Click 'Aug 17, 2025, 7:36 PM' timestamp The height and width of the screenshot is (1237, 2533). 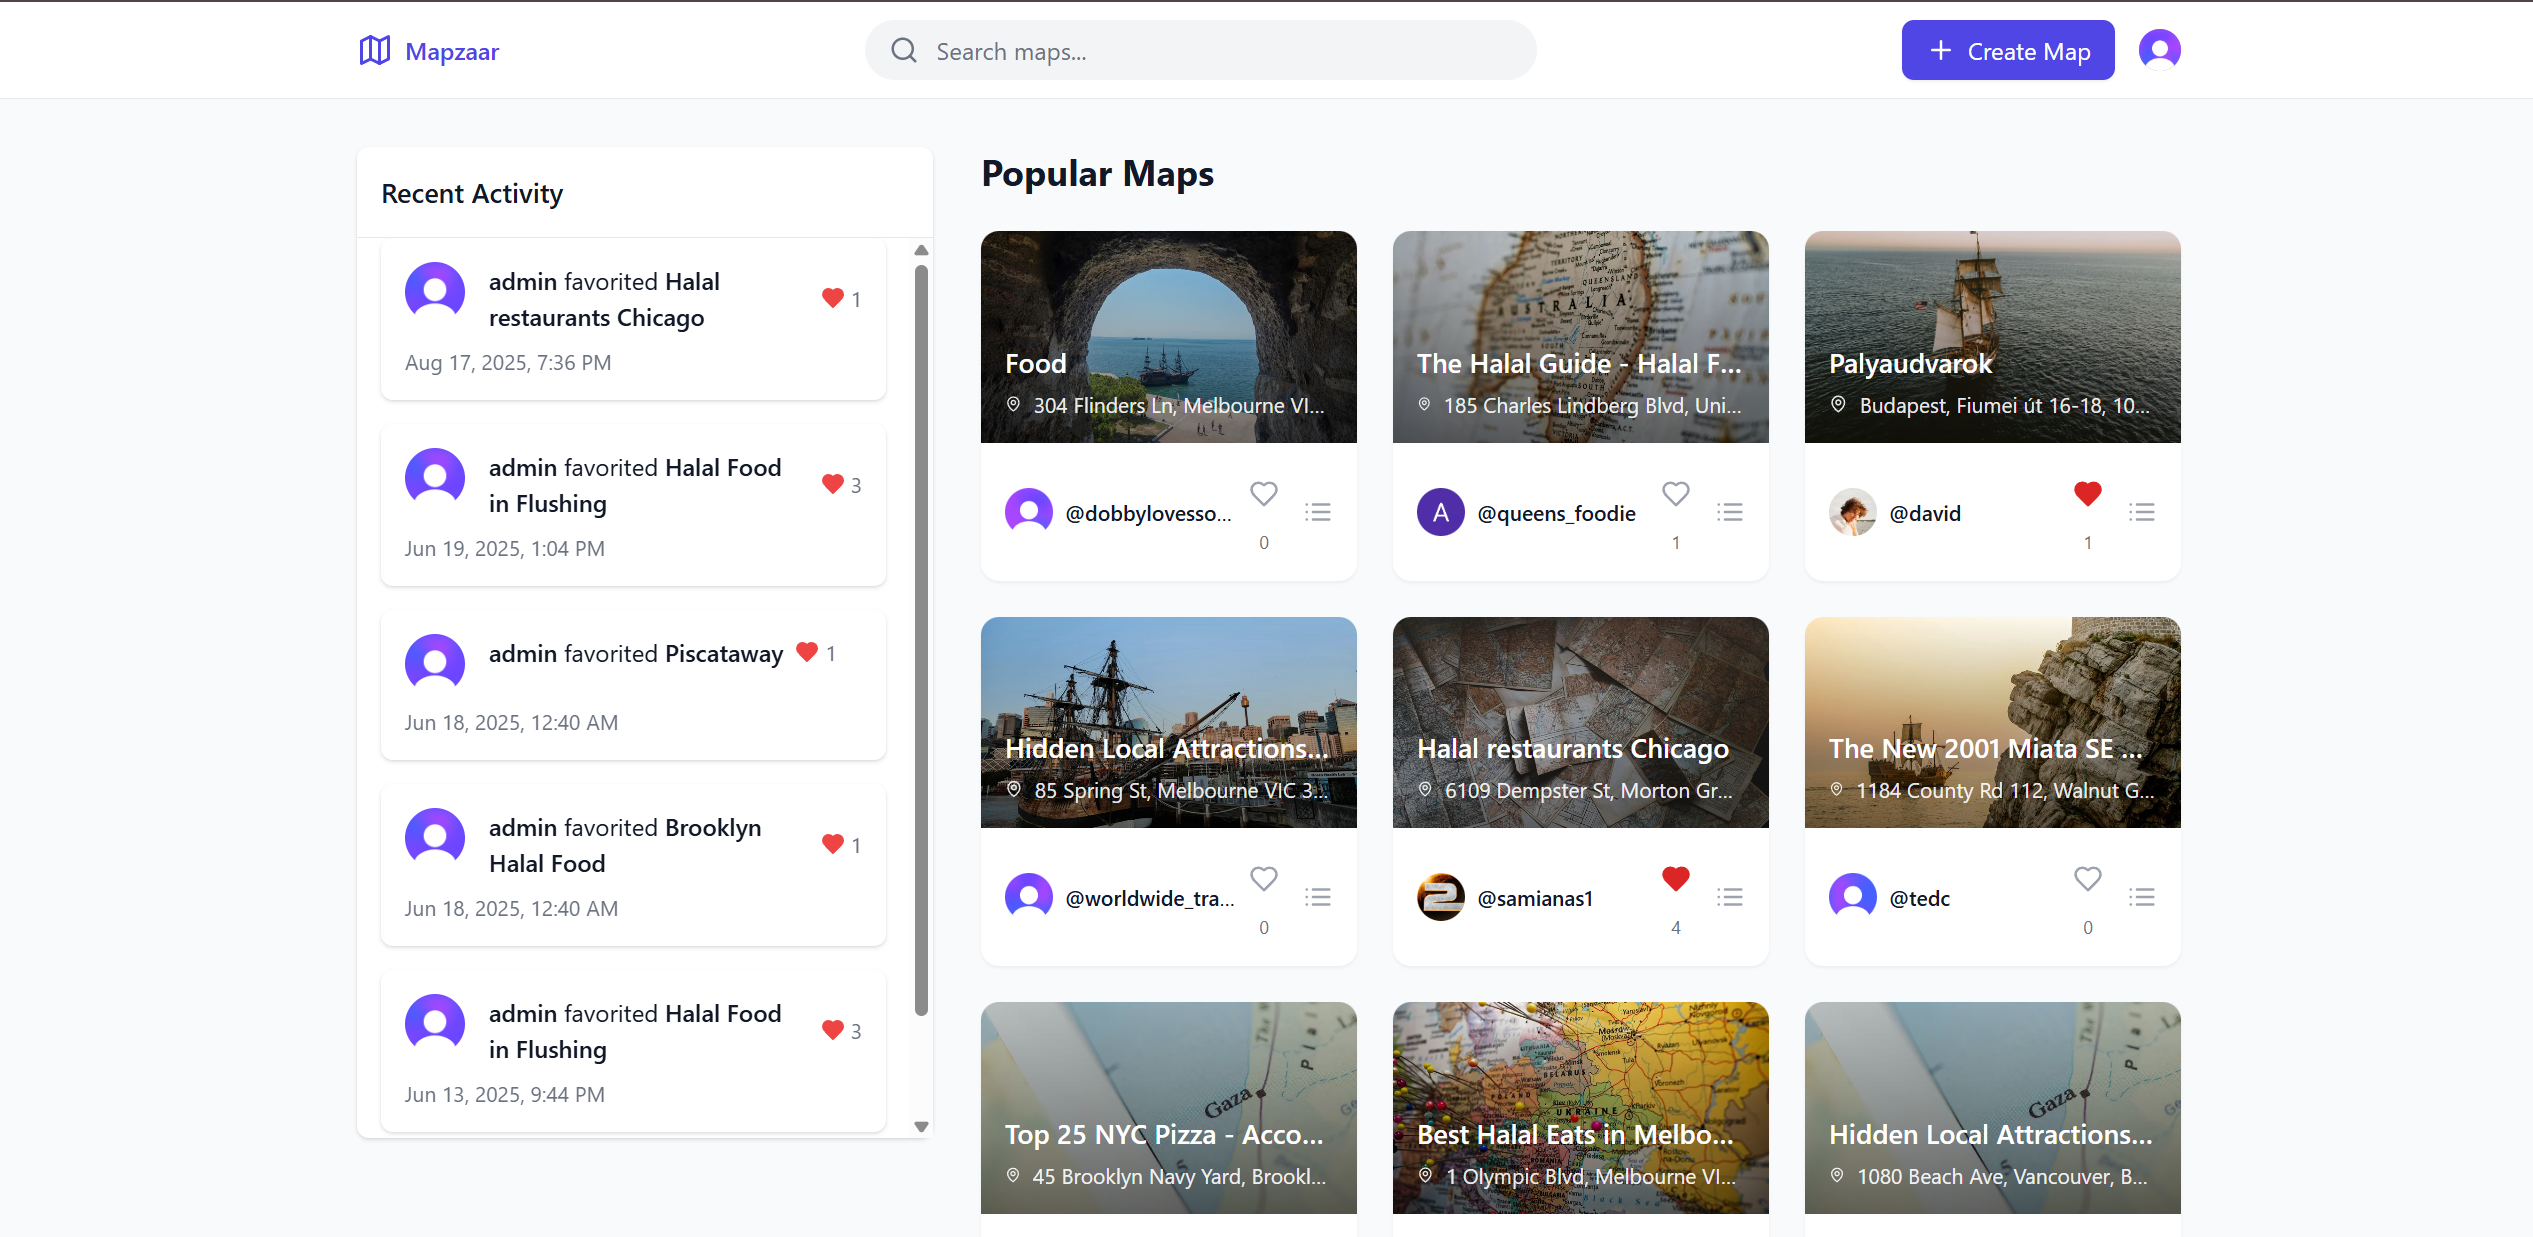click(x=508, y=362)
